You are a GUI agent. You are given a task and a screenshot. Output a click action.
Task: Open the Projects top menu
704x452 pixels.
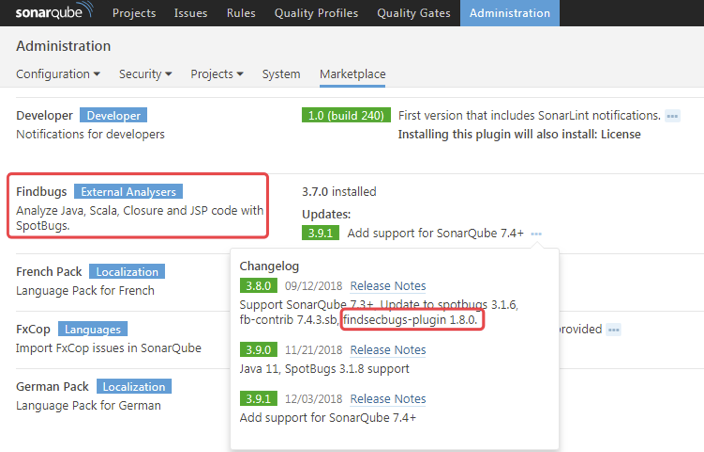point(134,13)
